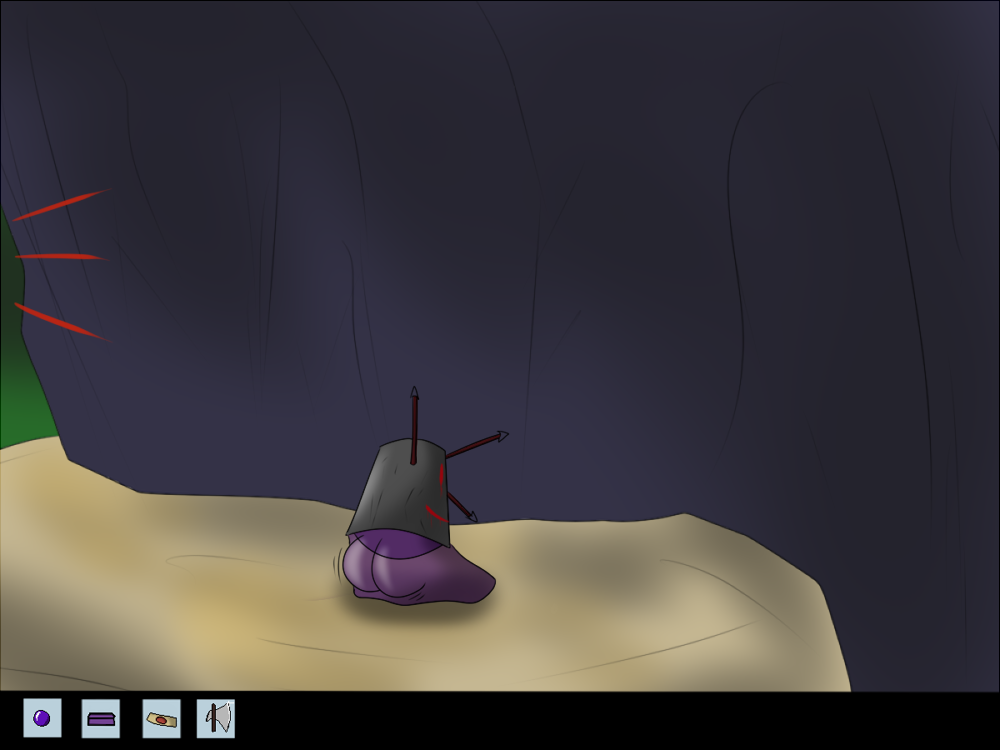
Task: Click the topmost red slash mark
Action: click(x=60, y=205)
